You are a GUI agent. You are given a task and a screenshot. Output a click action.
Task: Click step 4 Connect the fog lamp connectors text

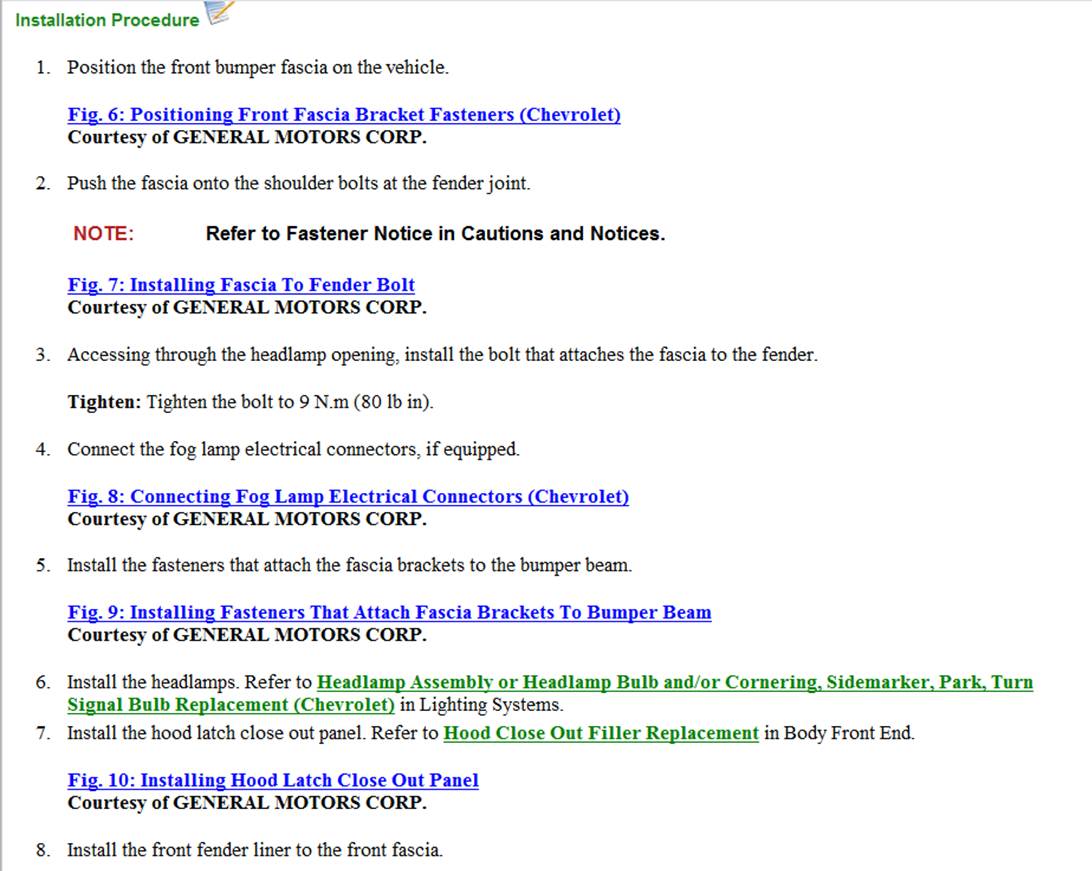coord(293,450)
